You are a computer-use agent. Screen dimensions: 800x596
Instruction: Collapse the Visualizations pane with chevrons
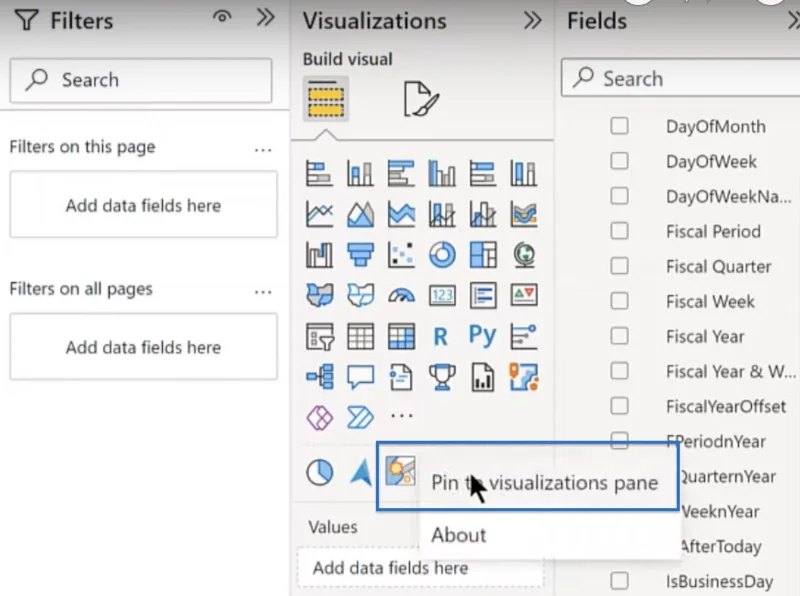tap(532, 20)
